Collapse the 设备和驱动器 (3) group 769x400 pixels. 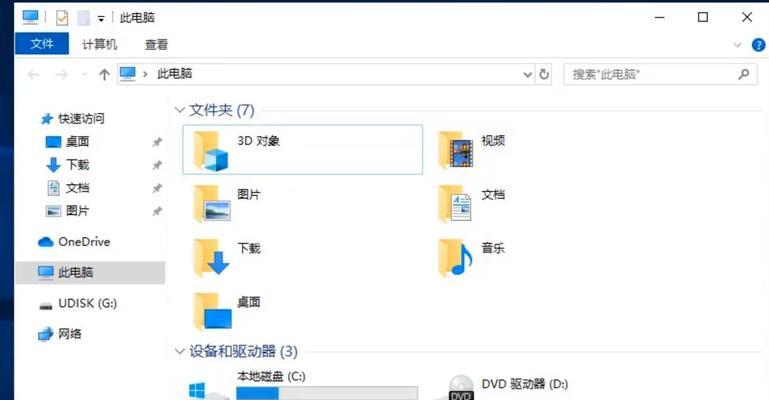179,351
